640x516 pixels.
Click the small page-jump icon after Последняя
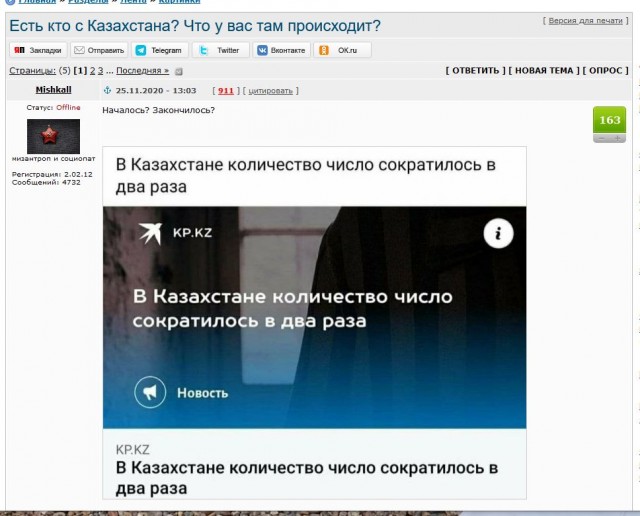click(178, 71)
